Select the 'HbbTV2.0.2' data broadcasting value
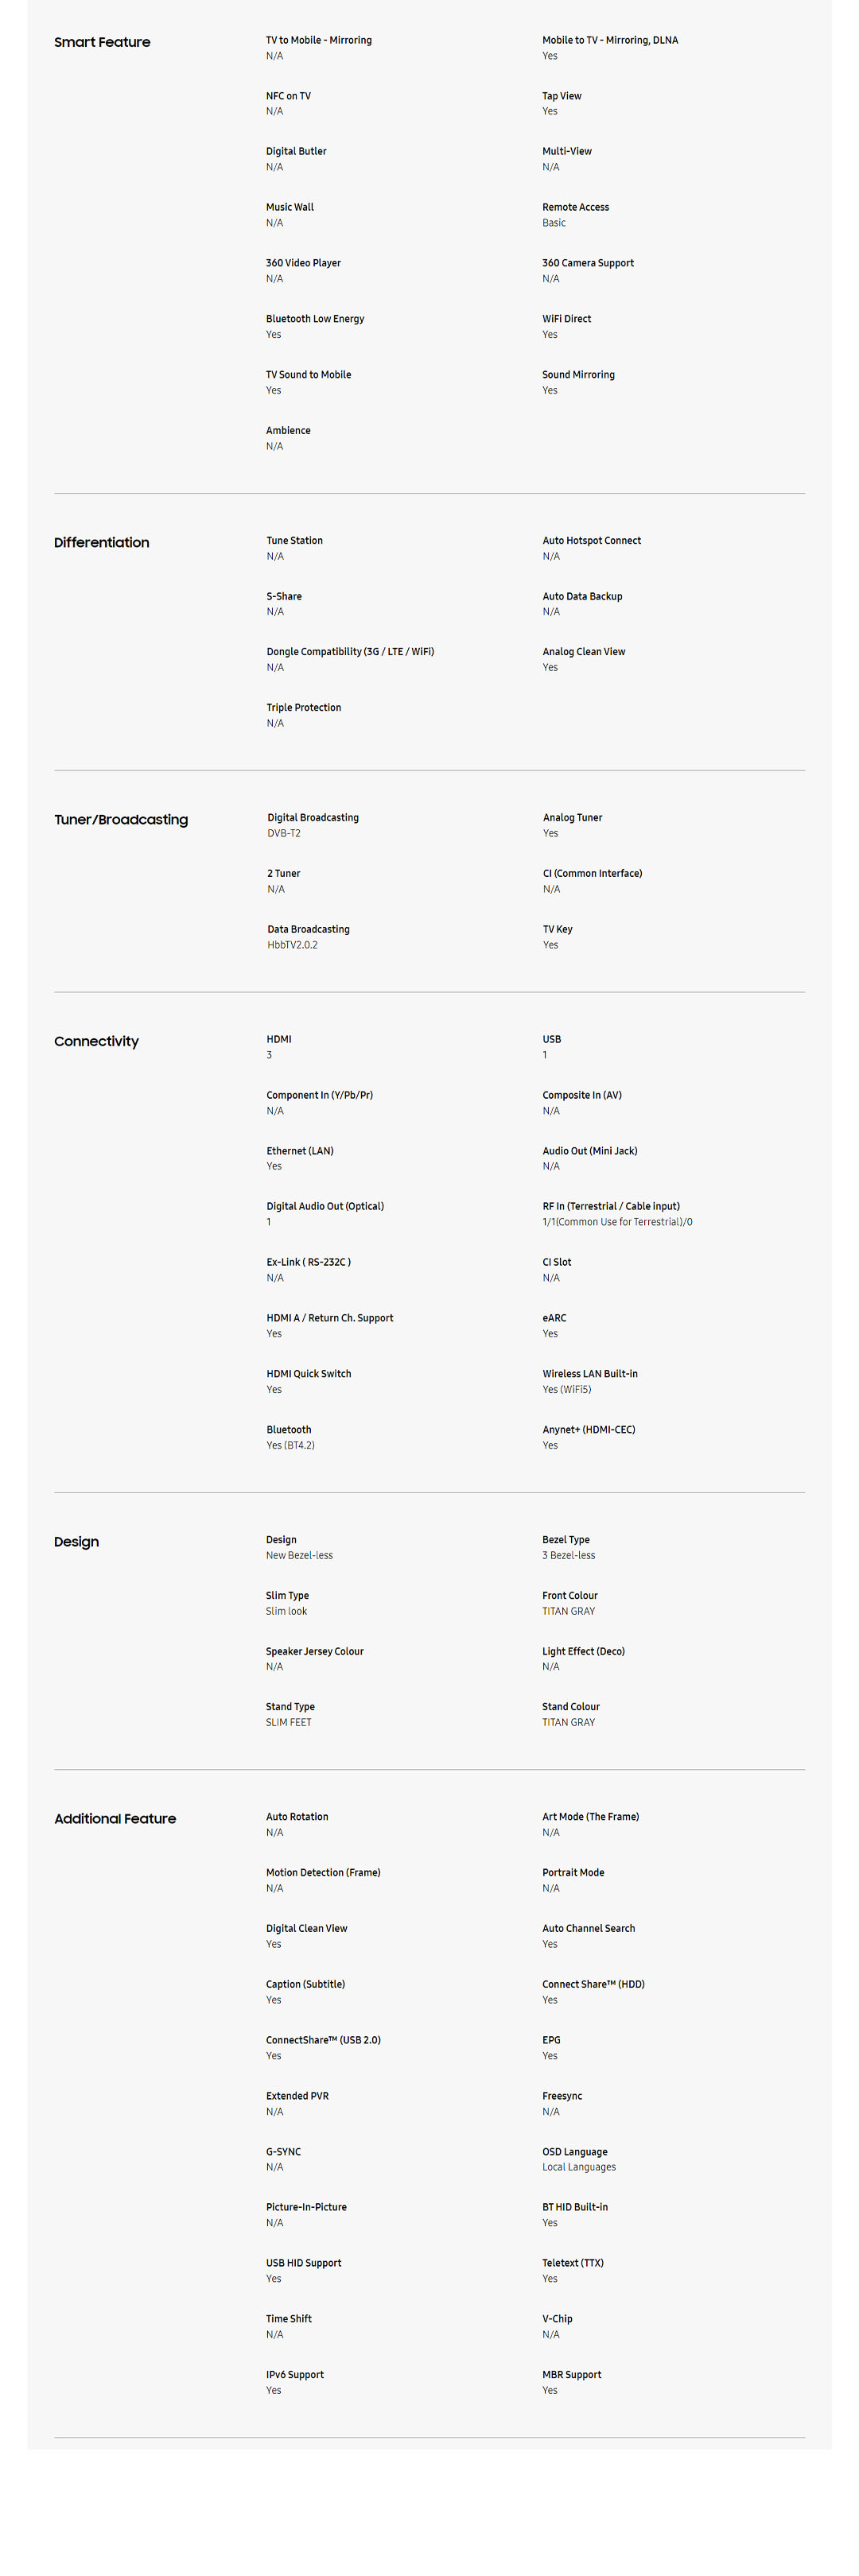Viewport: 859px width, 2576px height. pyautogui.click(x=292, y=945)
